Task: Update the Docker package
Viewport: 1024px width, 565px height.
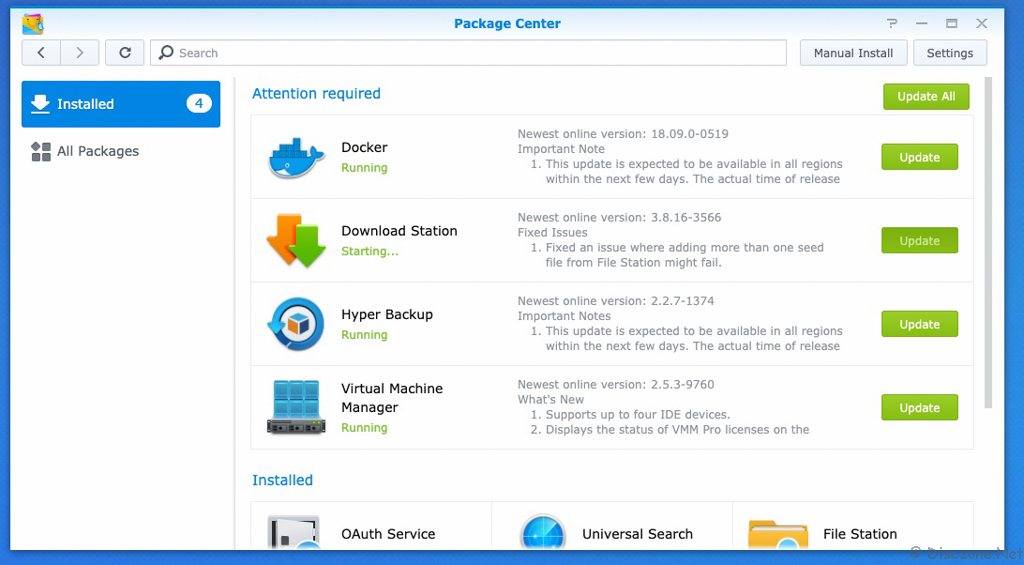Action: tap(920, 157)
